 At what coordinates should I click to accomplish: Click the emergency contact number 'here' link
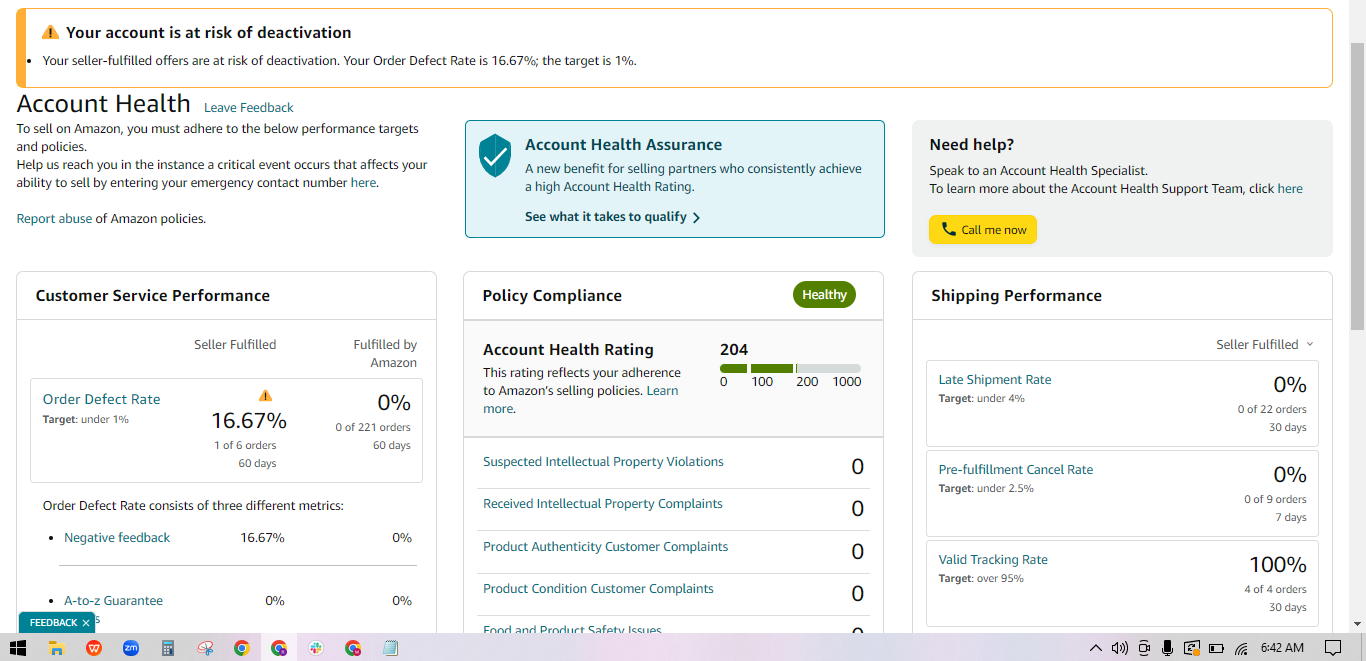(x=363, y=183)
